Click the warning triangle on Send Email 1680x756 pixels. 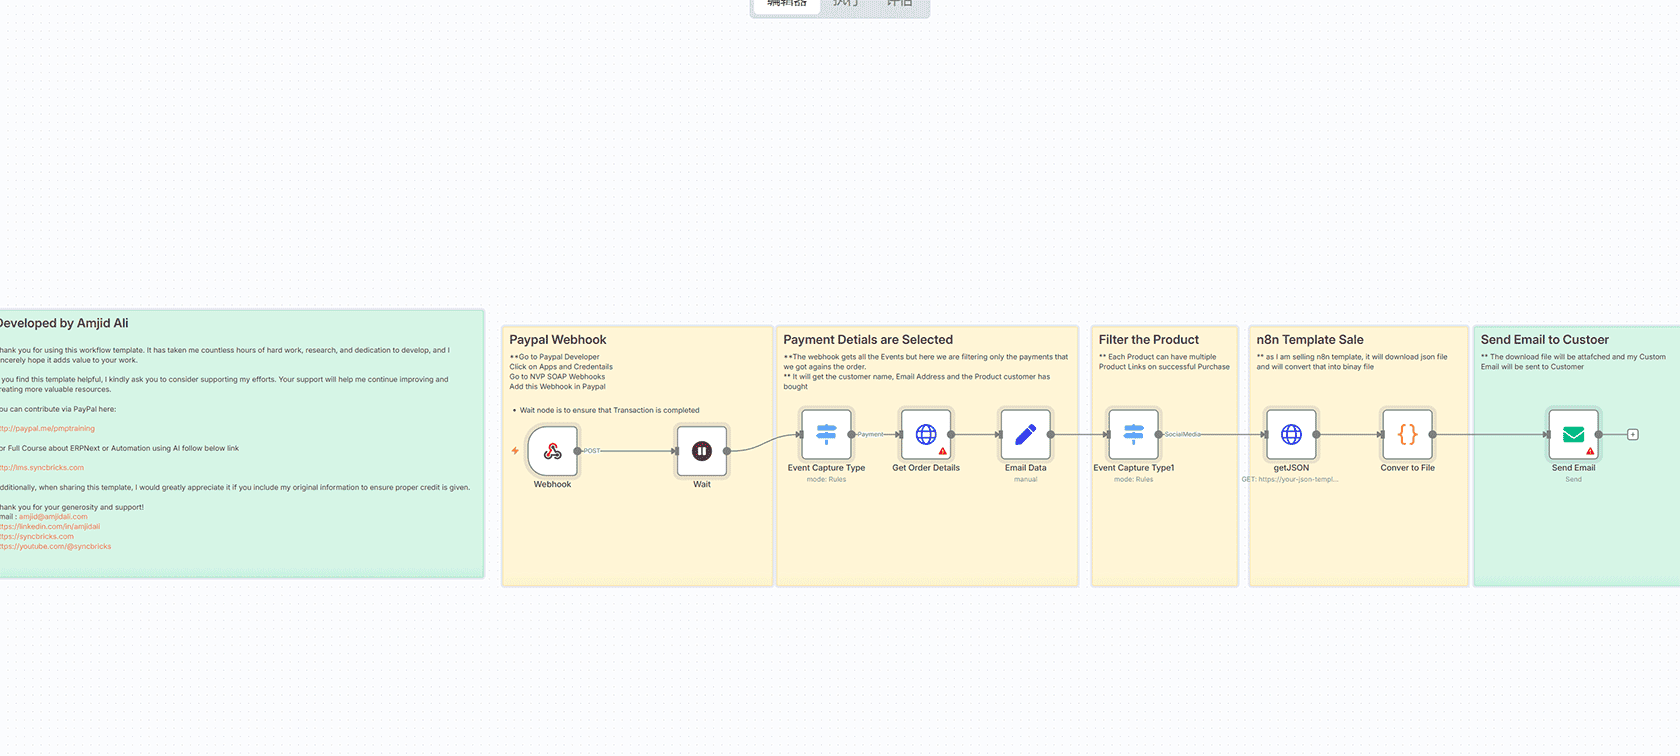point(1590,451)
